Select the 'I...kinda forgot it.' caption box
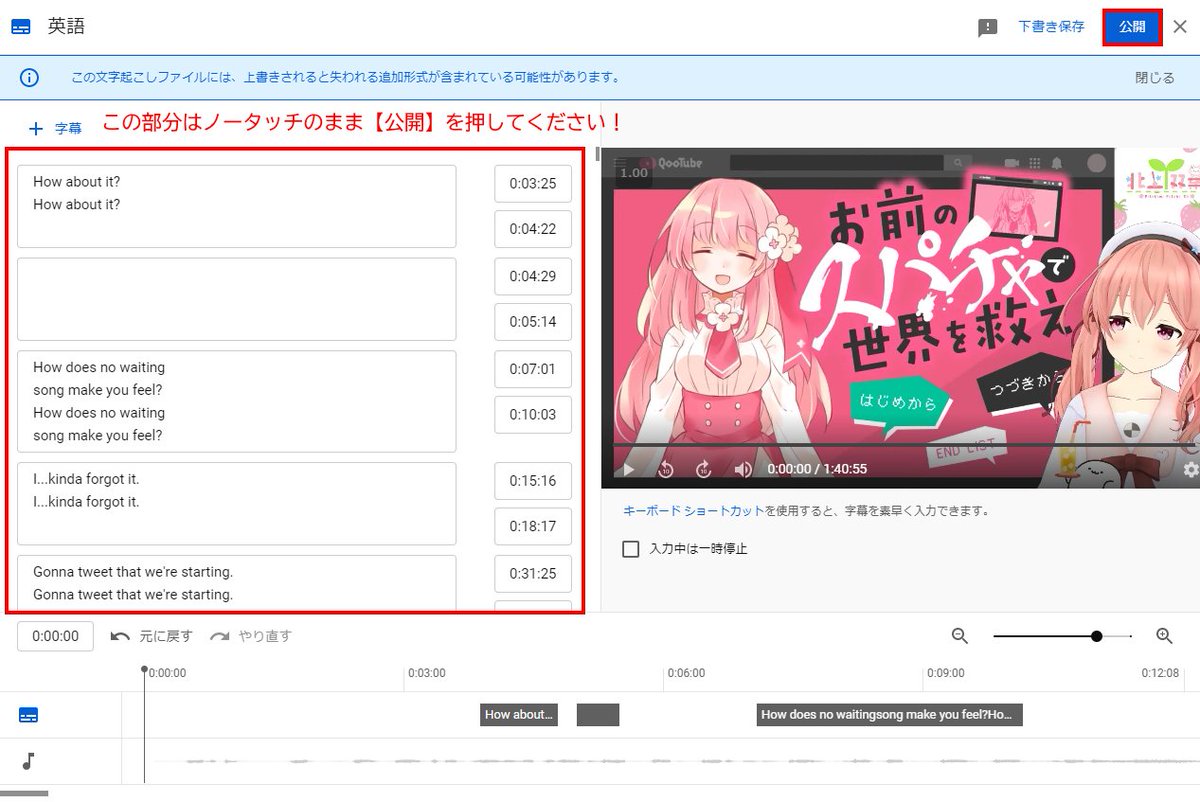The width and height of the screenshot is (1200, 802). coord(237,503)
